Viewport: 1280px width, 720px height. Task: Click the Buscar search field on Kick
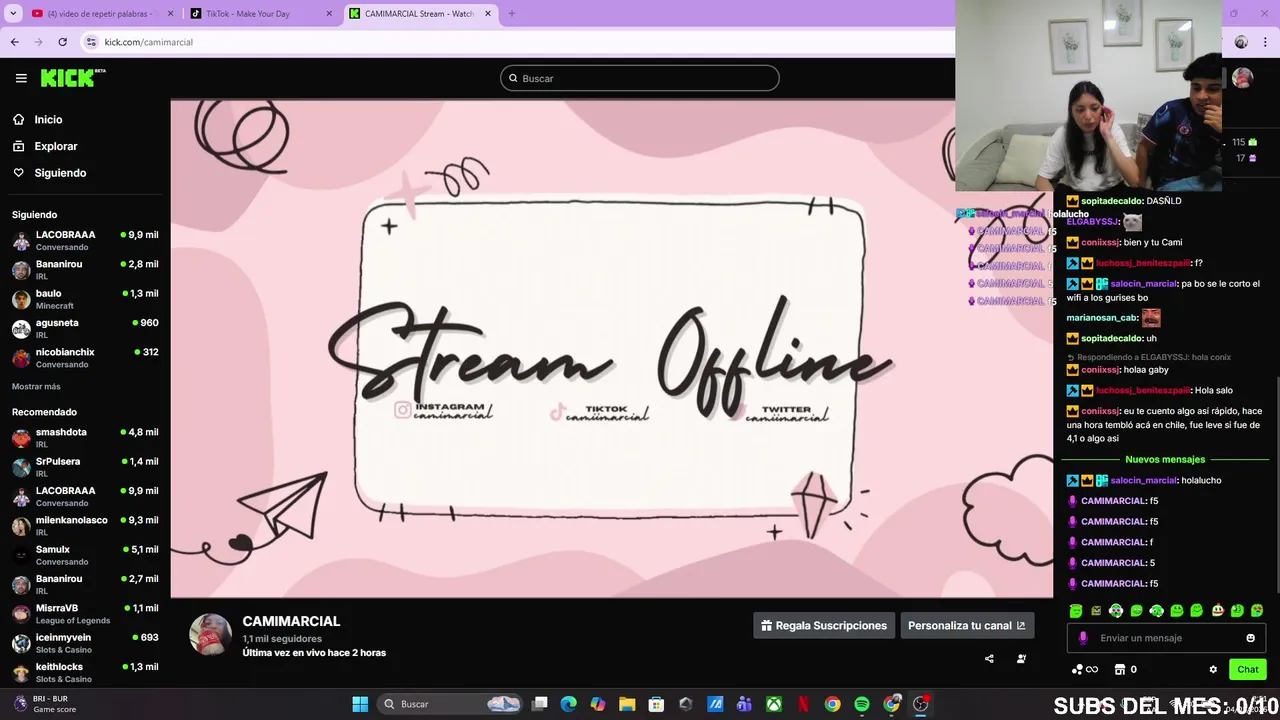point(640,78)
